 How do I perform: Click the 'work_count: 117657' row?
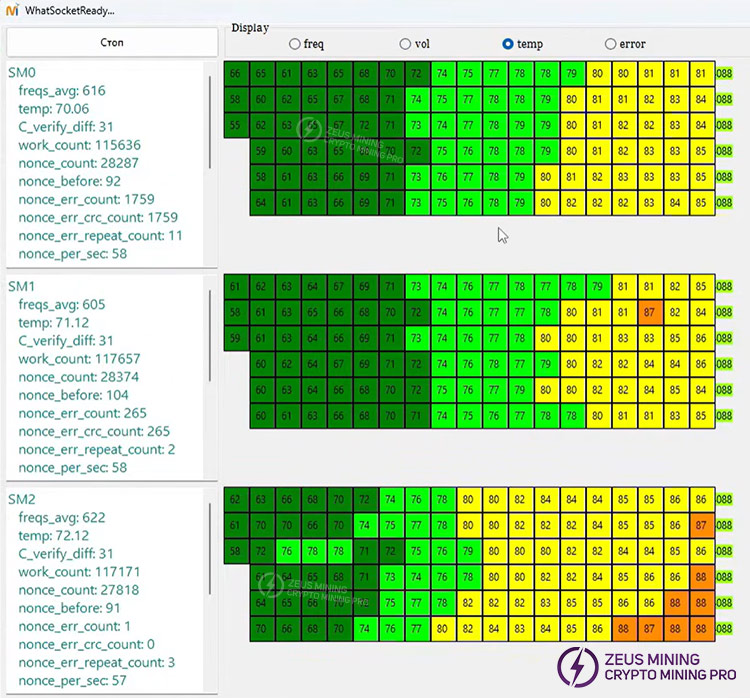pyautogui.click(x=79, y=359)
